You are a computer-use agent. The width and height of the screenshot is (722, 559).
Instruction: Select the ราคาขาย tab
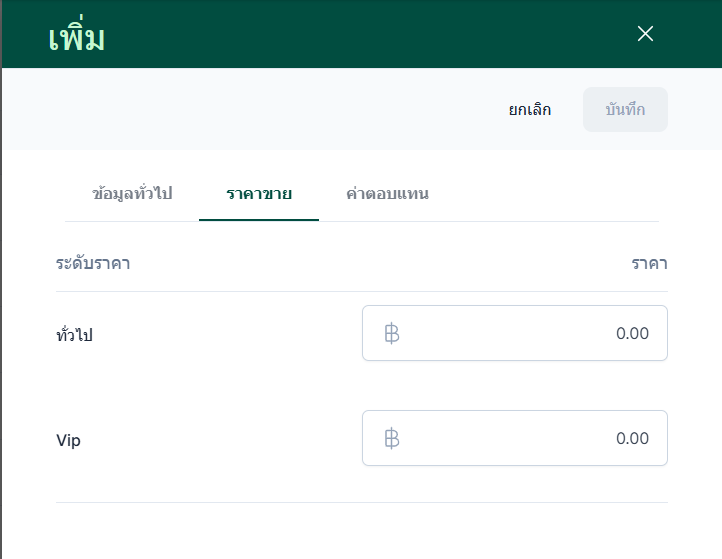click(259, 194)
